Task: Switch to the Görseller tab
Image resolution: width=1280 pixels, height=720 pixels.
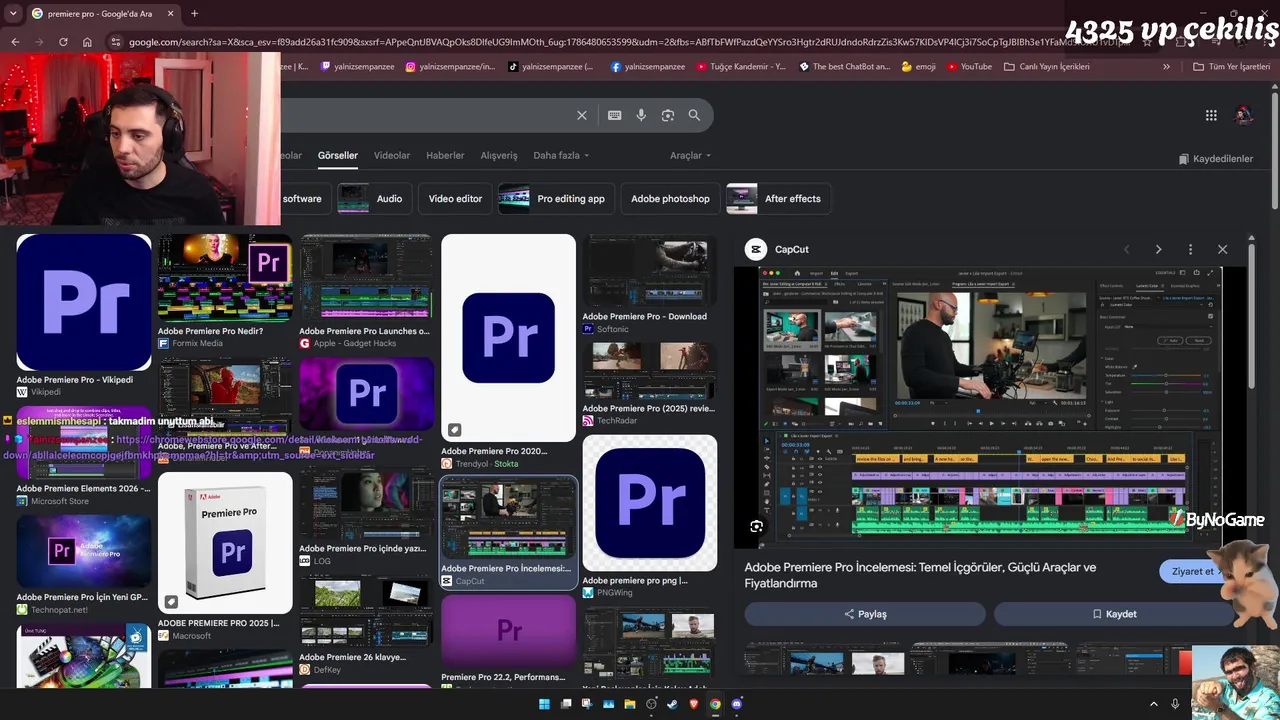Action: click(x=338, y=156)
